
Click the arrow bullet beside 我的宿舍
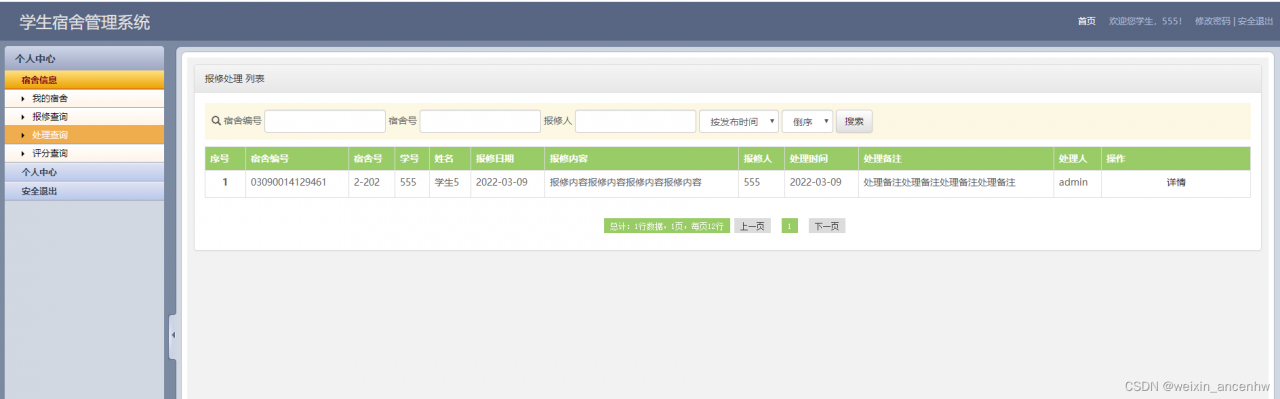pos(22,99)
